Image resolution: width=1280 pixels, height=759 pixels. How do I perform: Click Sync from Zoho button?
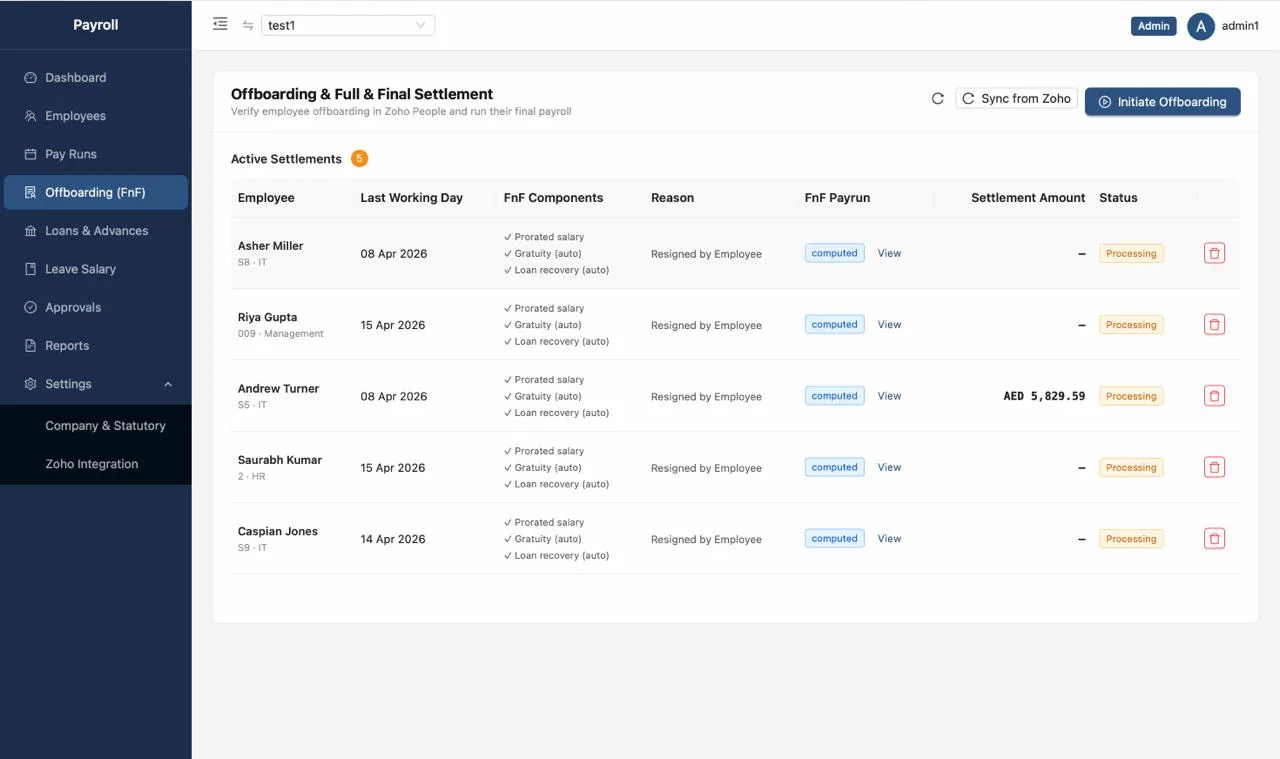pyautogui.click(x=1016, y=98)
